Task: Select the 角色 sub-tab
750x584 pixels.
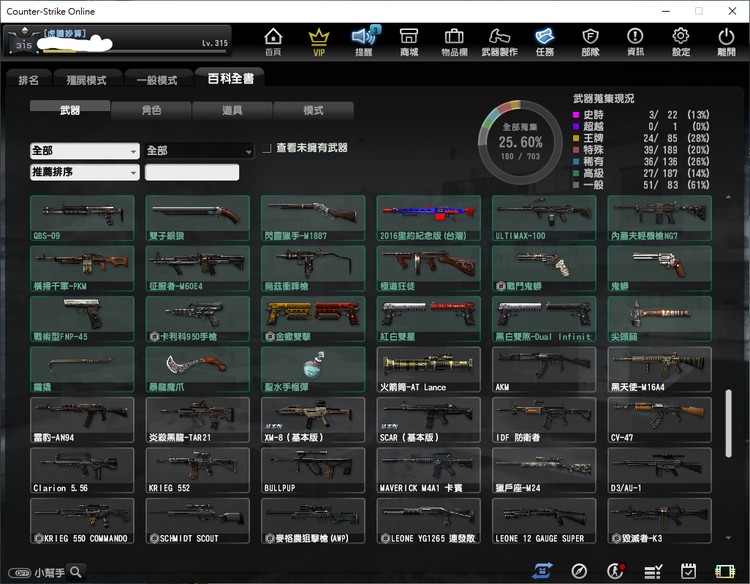Action: click(x=151, y=110)
